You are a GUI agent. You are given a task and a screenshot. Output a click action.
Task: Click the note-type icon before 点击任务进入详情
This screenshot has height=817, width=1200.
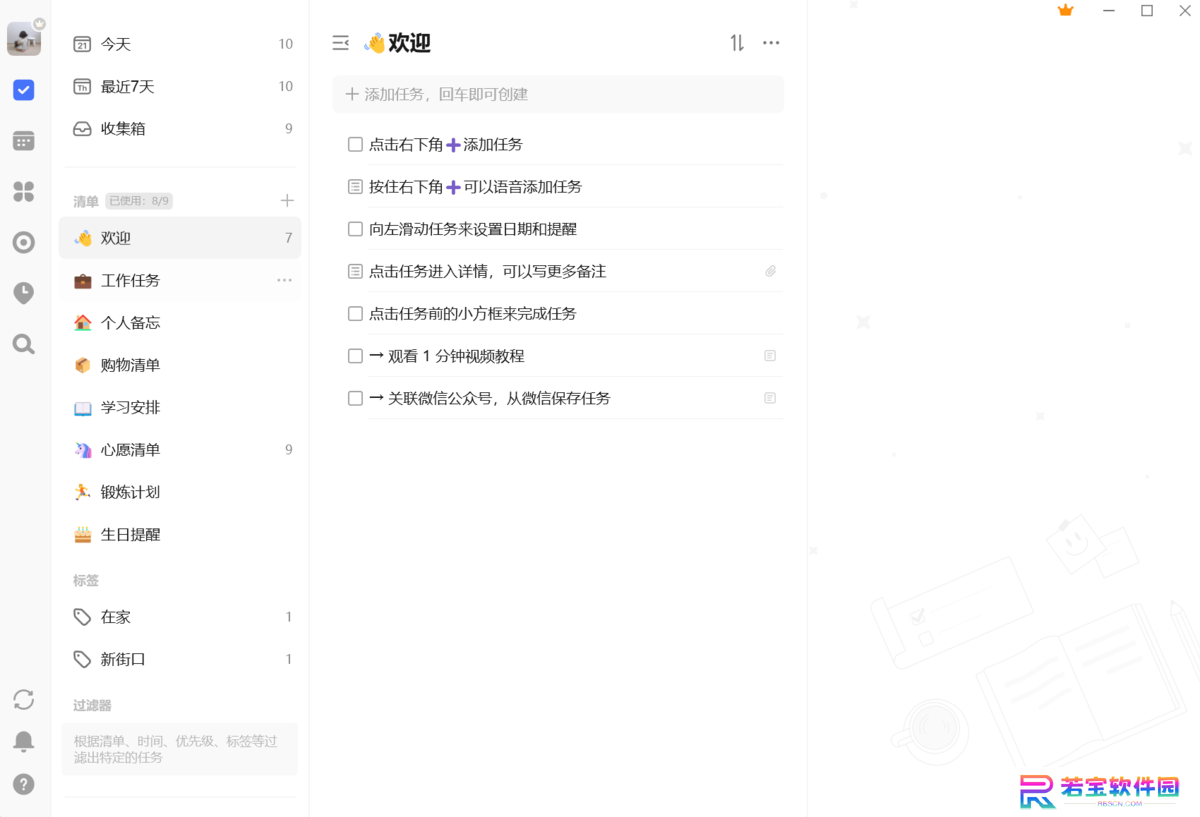355,271
